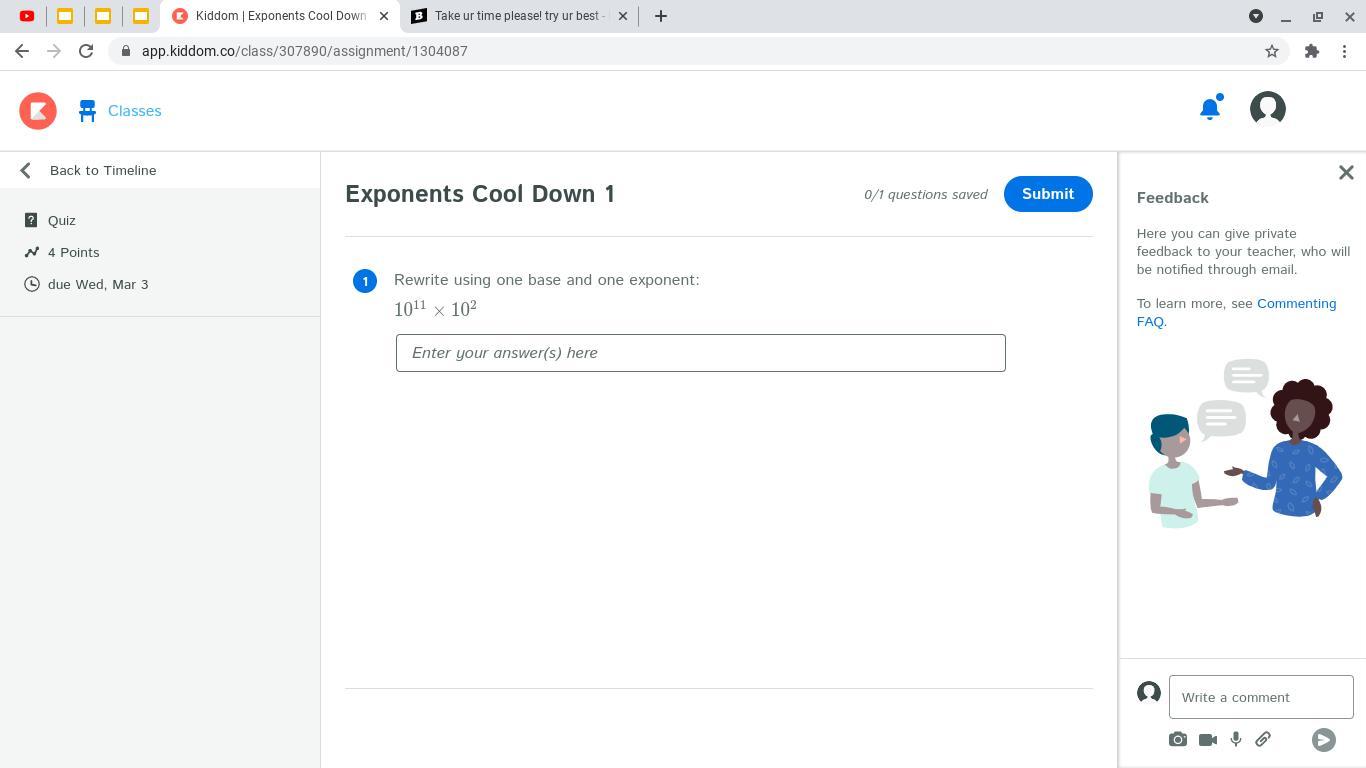Click the commenter avatar beside comment box
This screenshot has height=768, width=1366.
(x=1149, y=692)
